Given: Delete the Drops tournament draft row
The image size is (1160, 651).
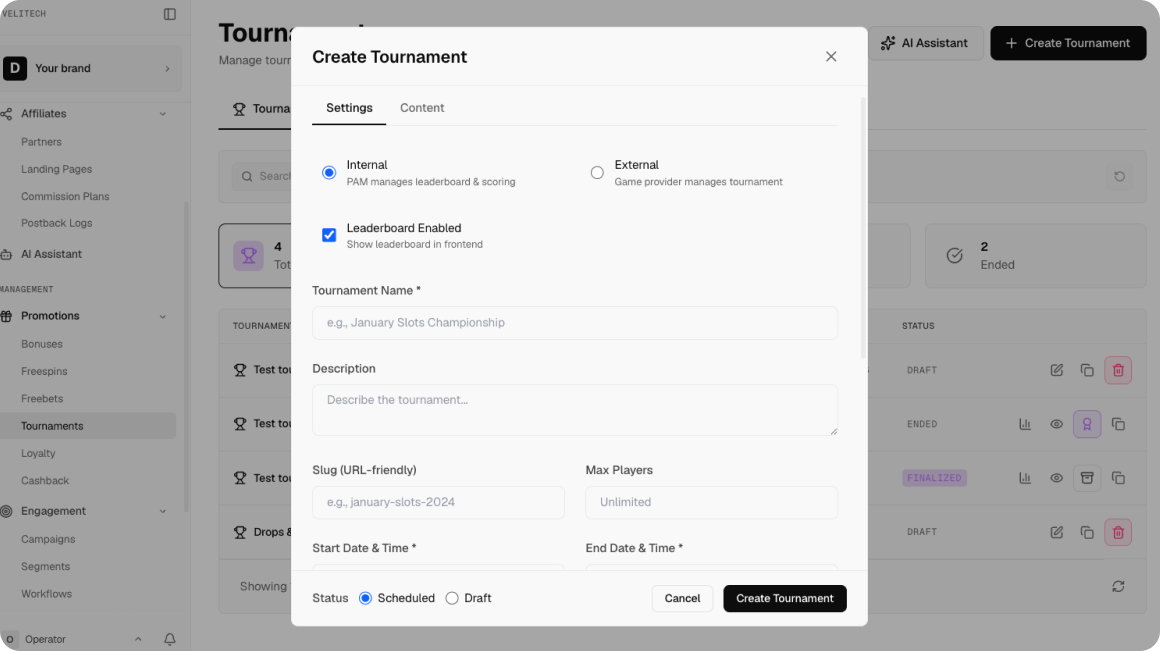Looking at the screenshot, I should point(1118,532).
